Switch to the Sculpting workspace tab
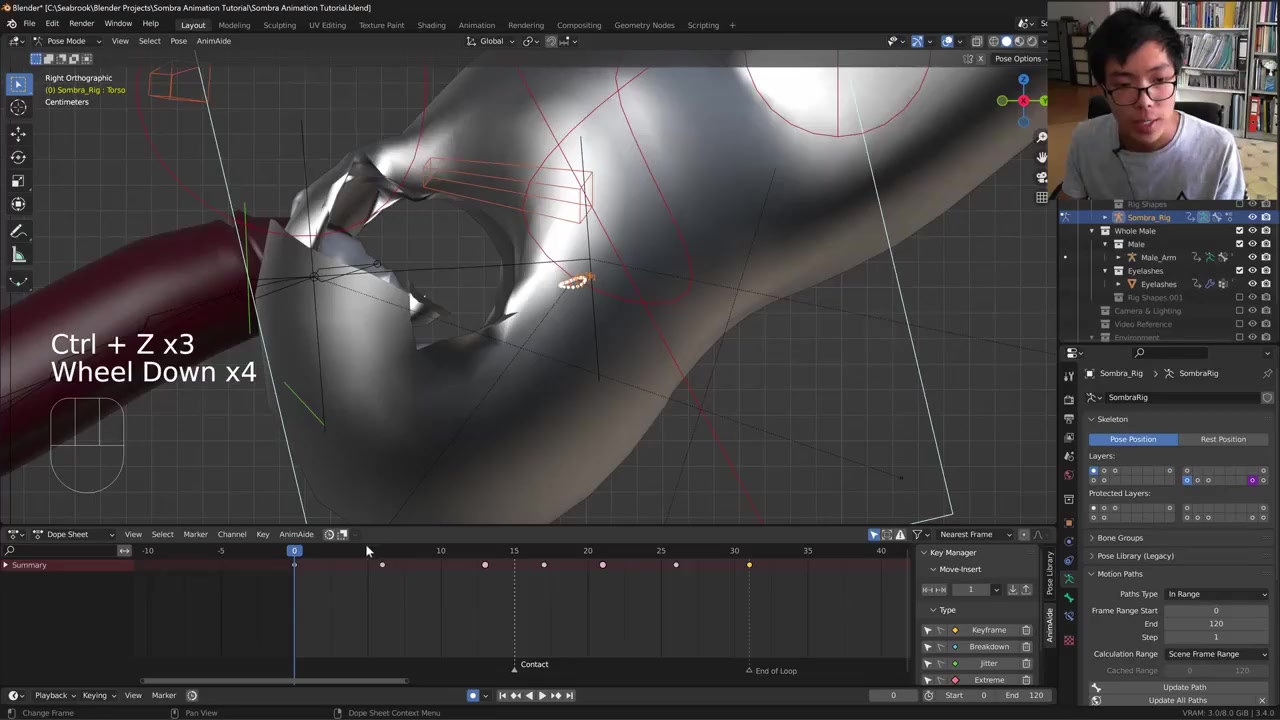 [x=279, y=25]
